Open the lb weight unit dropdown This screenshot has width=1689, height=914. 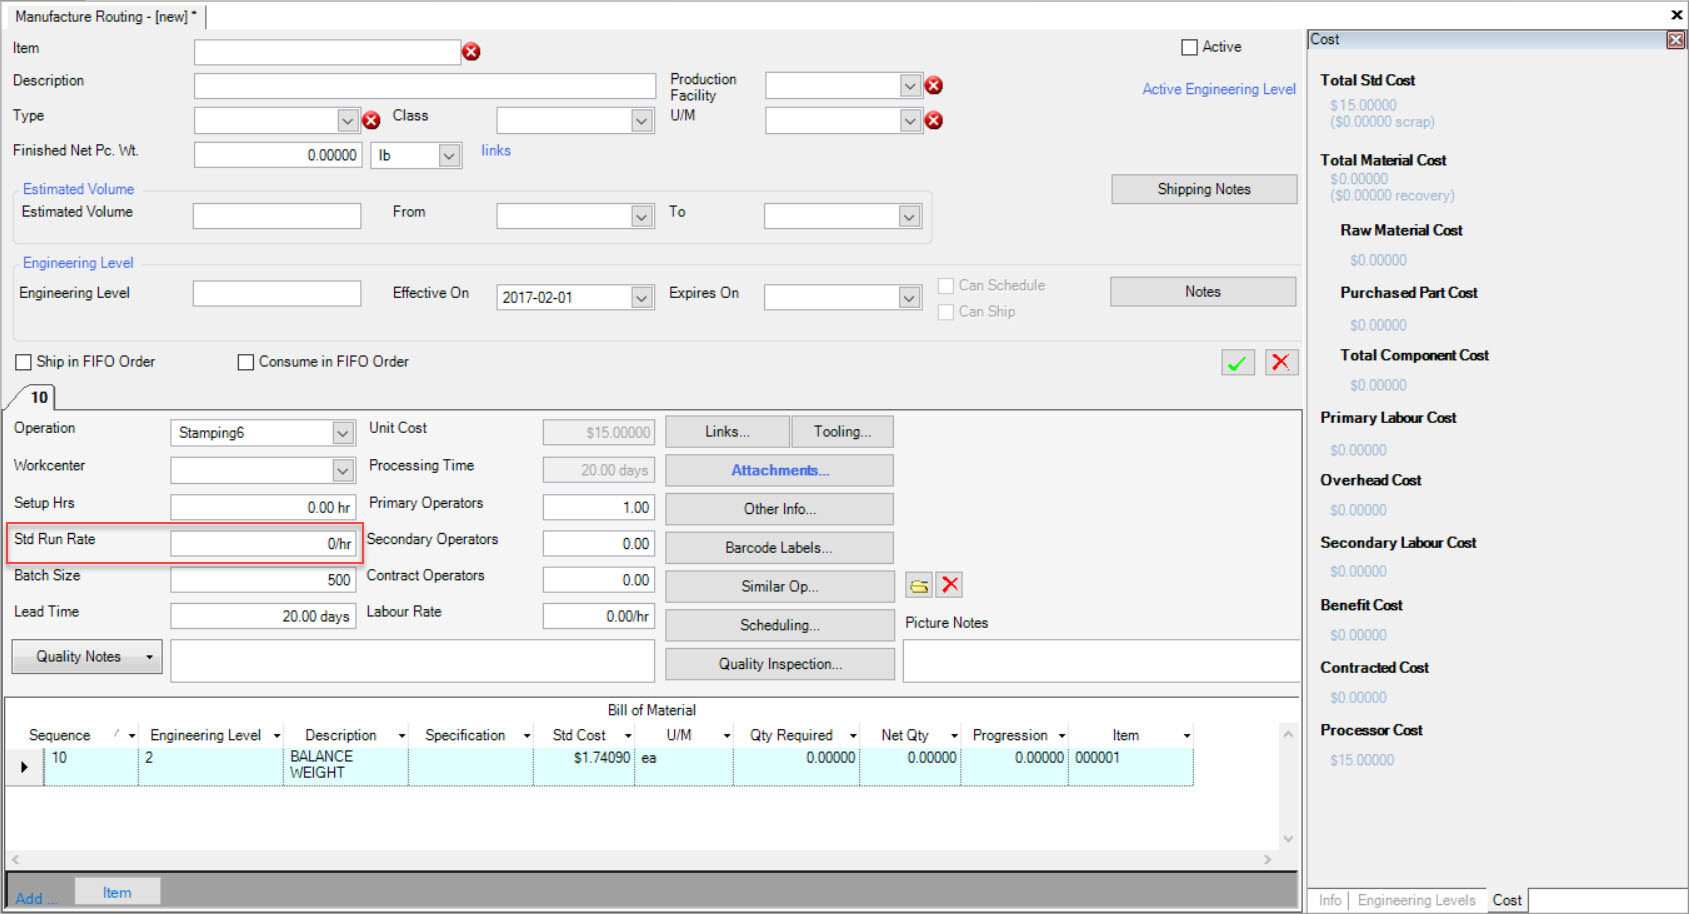point(449,155)
